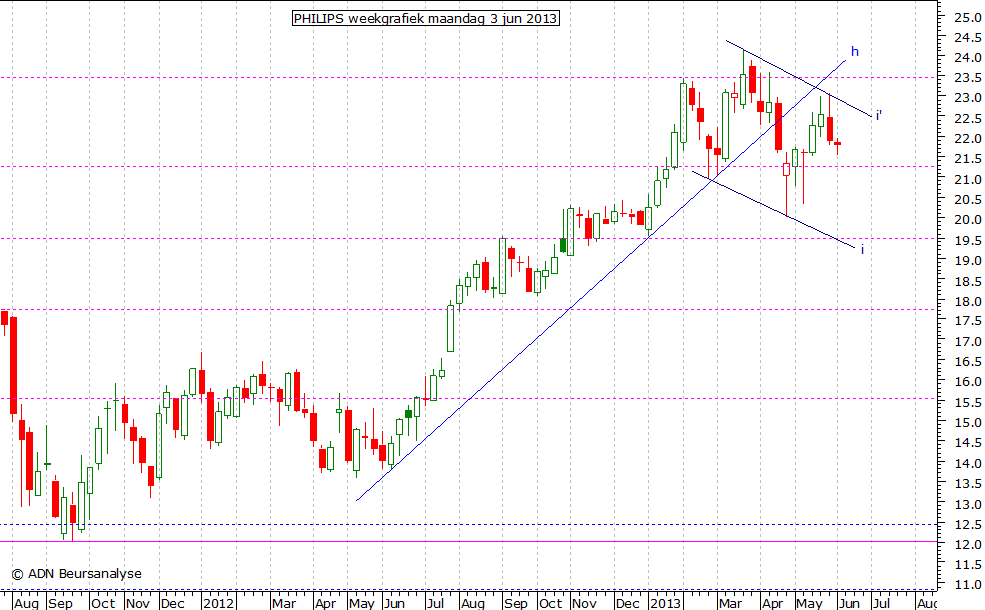
Task: Click the 25.0 price axis label
Action: 967,18
